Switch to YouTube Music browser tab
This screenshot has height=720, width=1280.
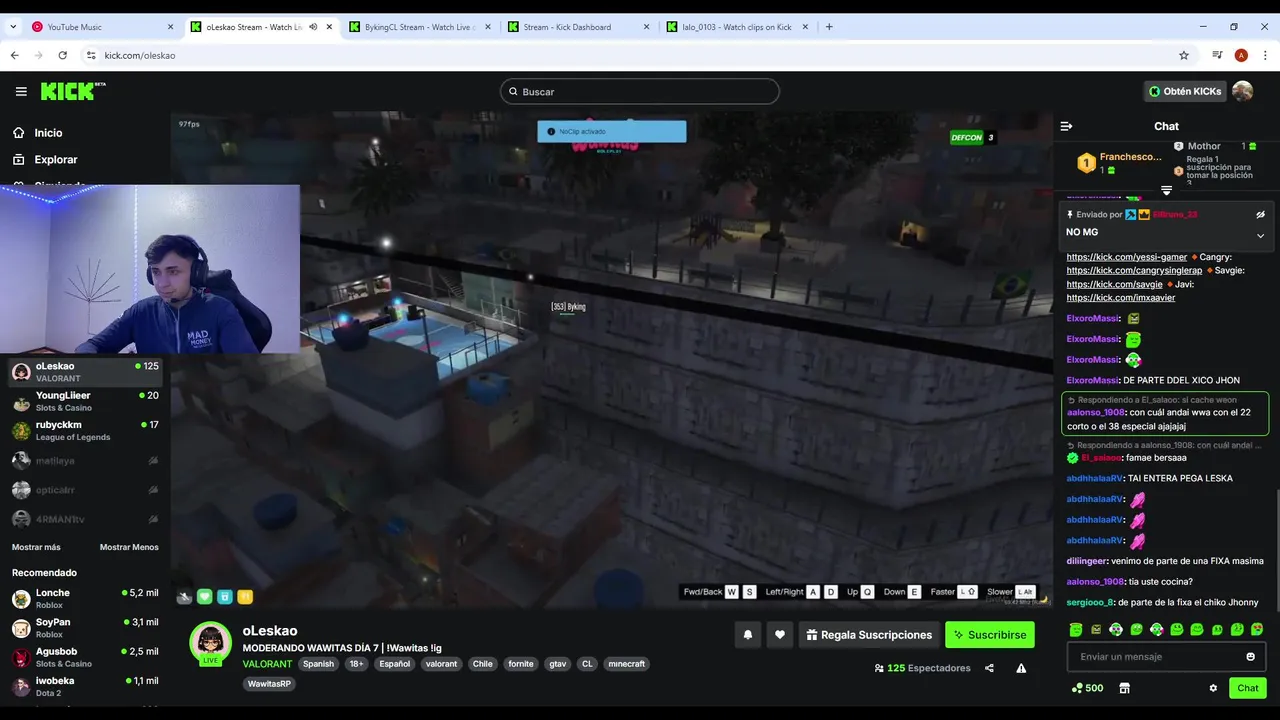103,27
